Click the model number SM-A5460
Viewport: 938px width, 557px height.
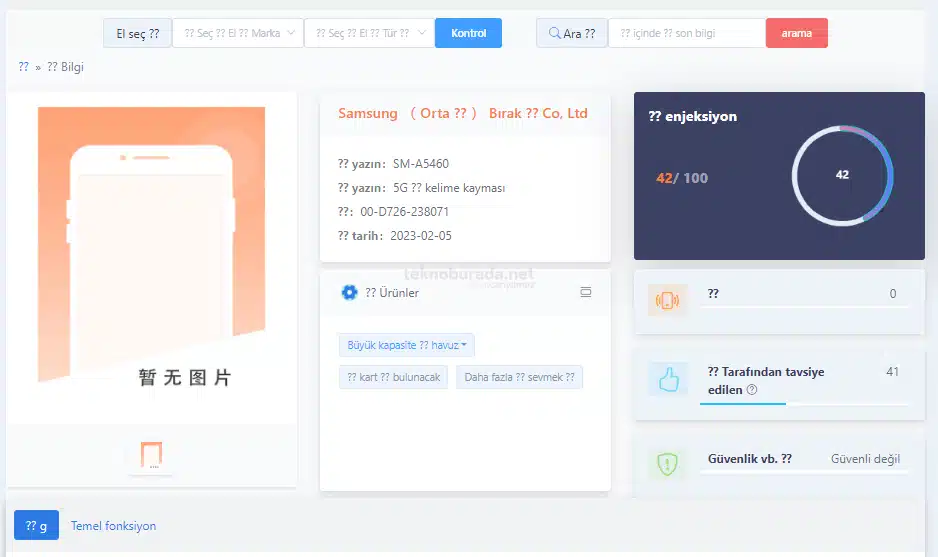421,163
